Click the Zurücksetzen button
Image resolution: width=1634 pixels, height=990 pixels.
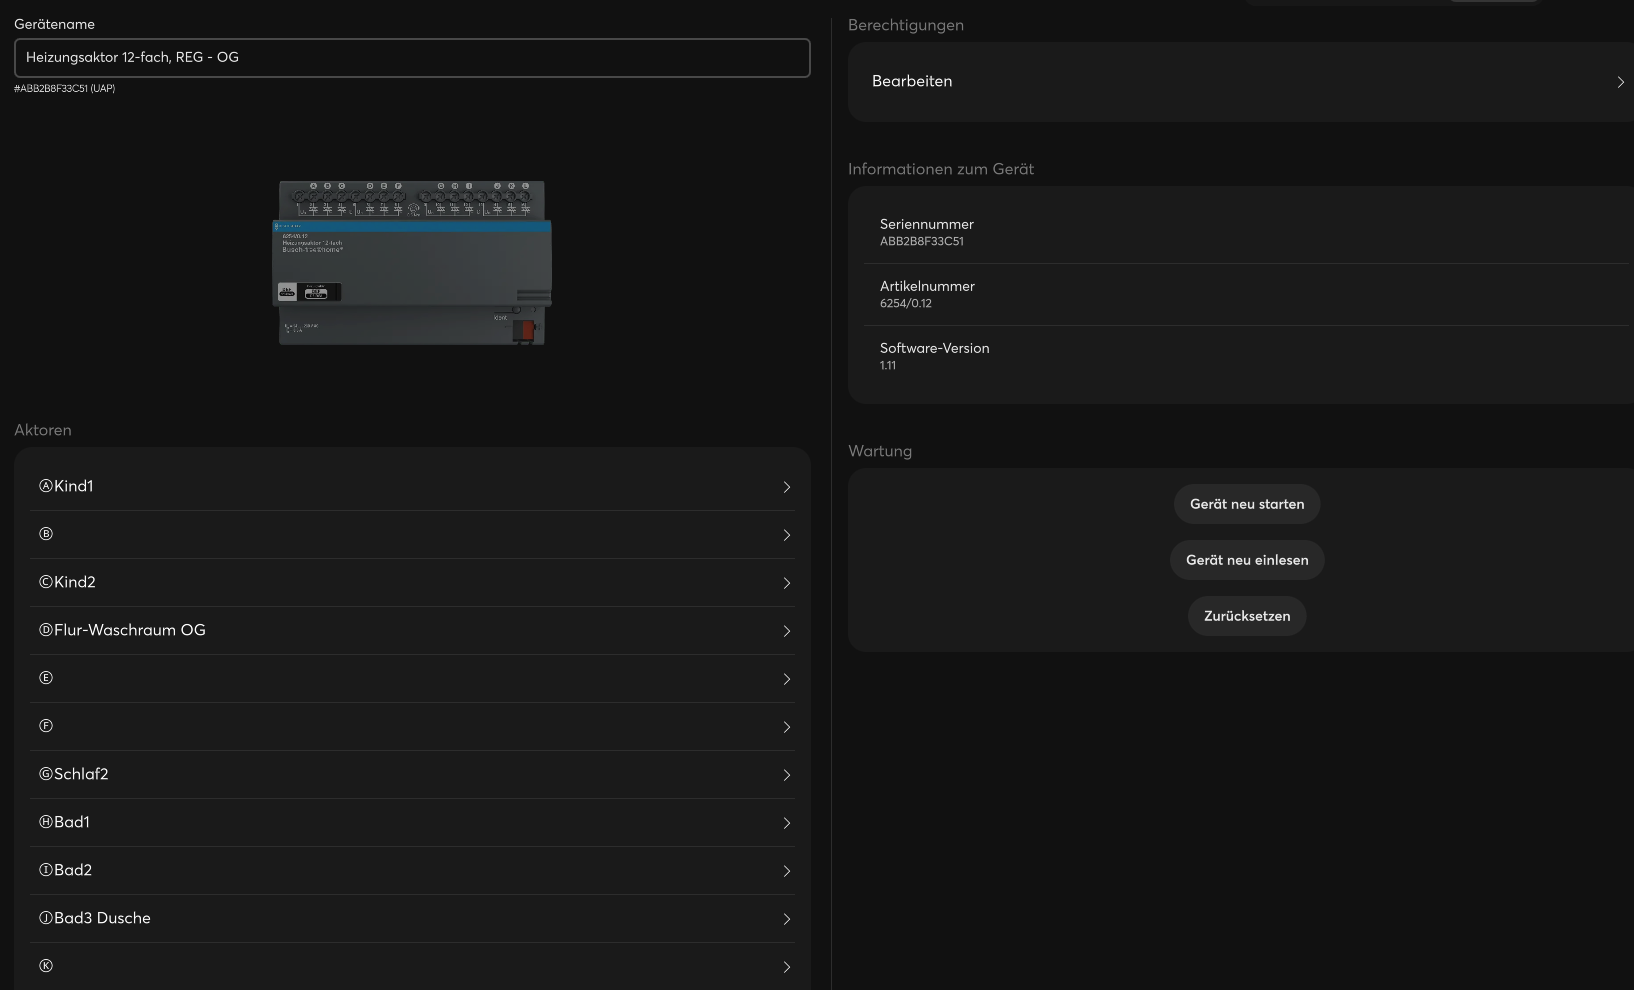point(1246,616)
